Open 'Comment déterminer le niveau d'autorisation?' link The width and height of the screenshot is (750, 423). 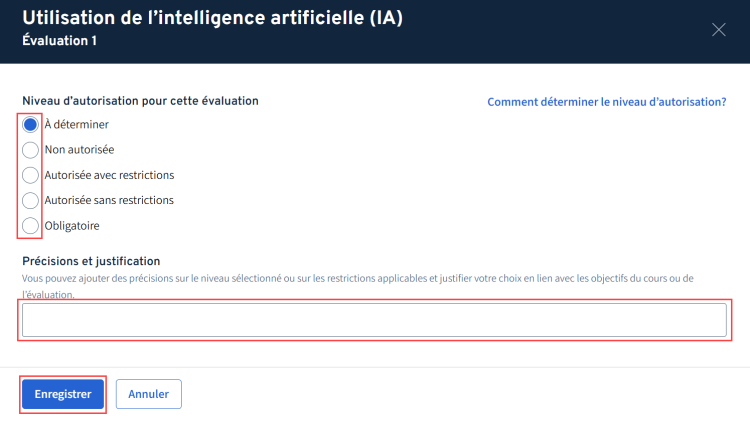(x=607, y=101)
